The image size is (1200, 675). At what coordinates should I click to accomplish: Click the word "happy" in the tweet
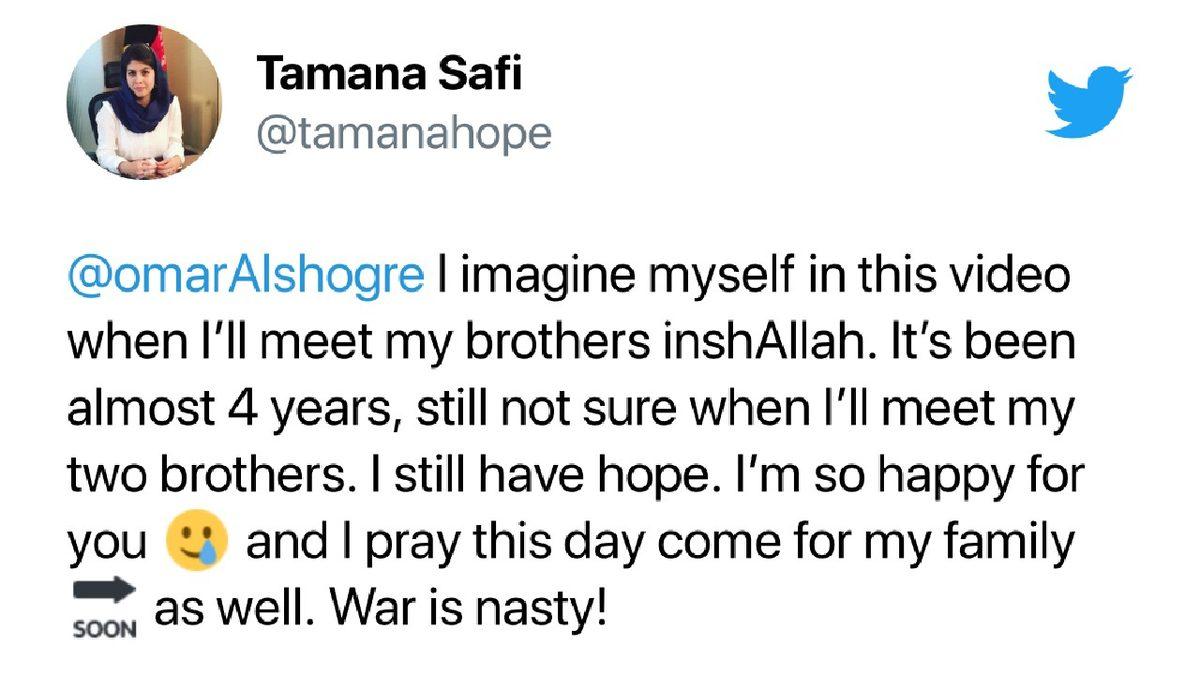coord(952,475)
